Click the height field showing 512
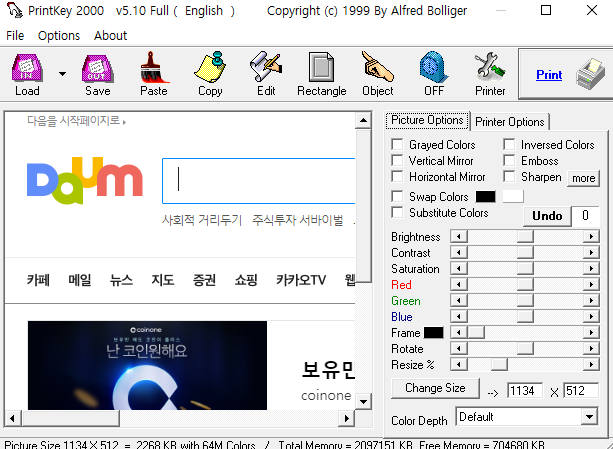The width and height of the screenshot is (613, 449). point(581,390)
